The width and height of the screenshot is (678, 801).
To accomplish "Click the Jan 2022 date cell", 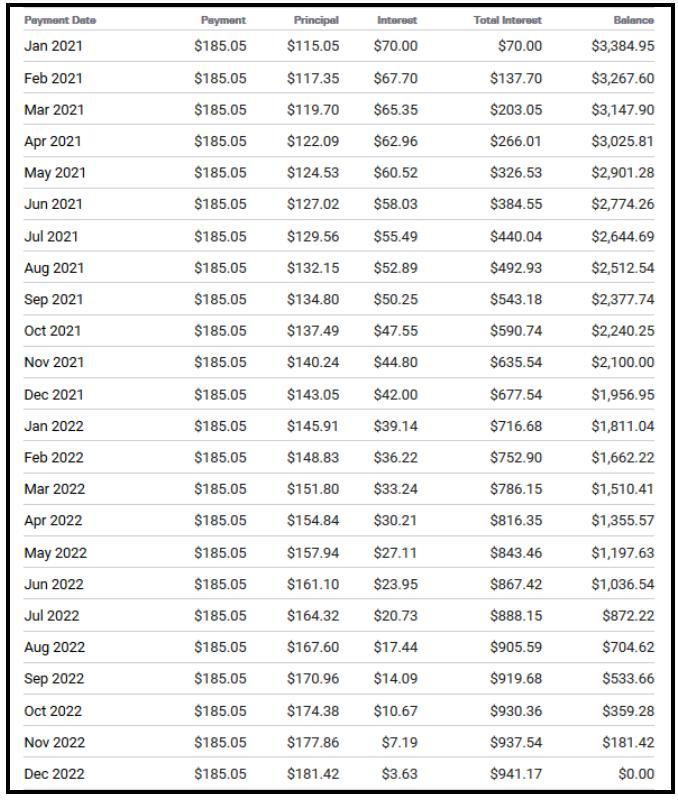I will (53, 426).
